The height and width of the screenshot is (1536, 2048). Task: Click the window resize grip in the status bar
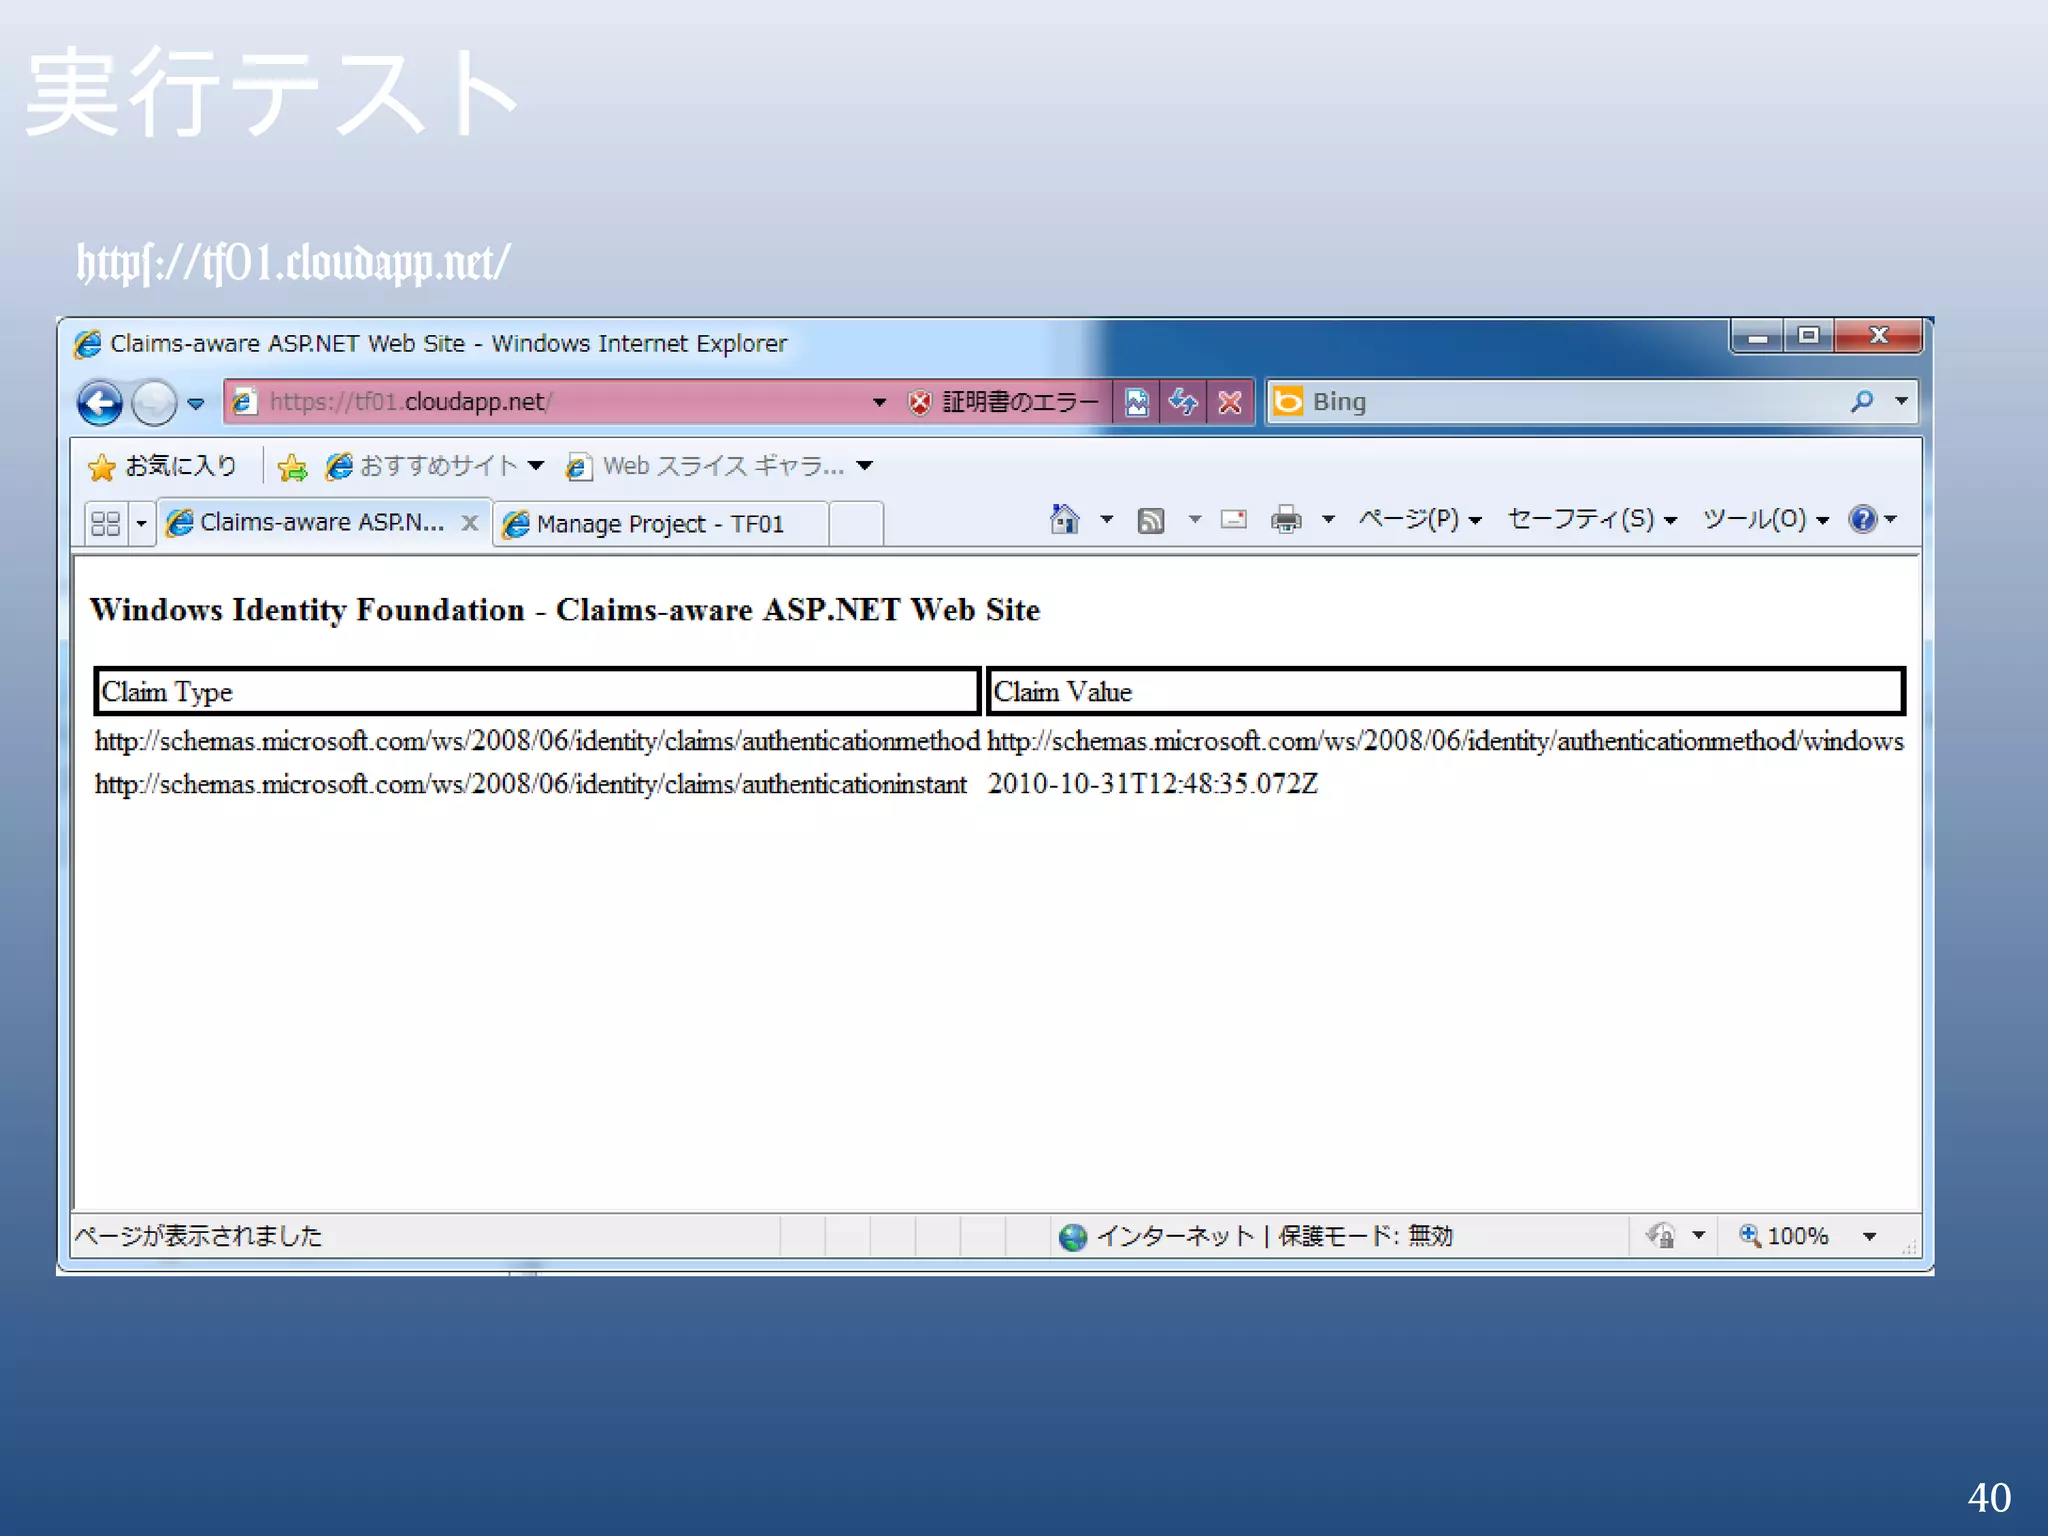tap(1908, 1246)
